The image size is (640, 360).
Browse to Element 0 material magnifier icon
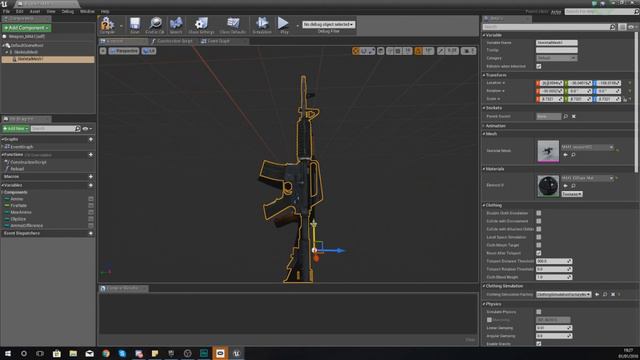click(573, 186)
